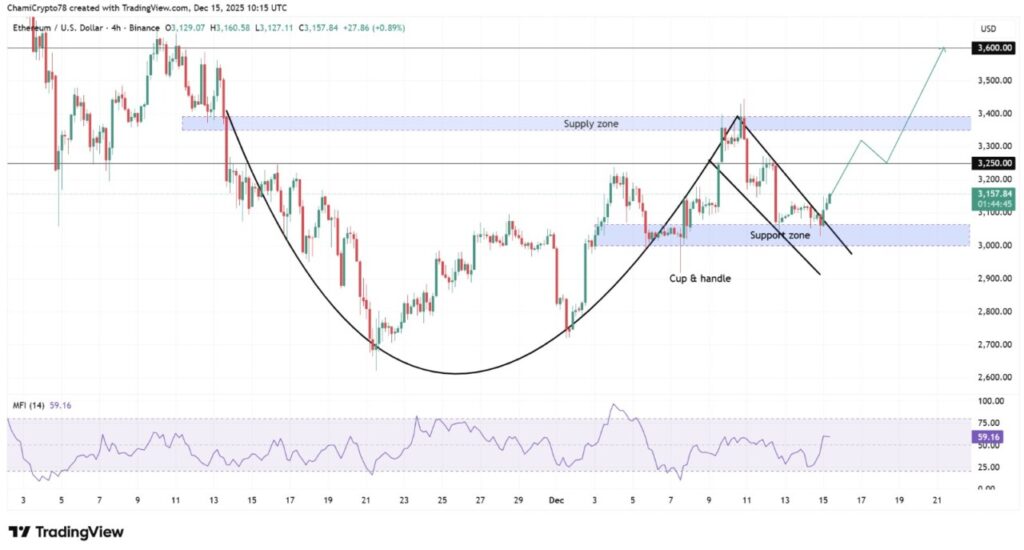1024x550 pixels.
Task: Select the Supply zone text label
Action: pos(591,124)
